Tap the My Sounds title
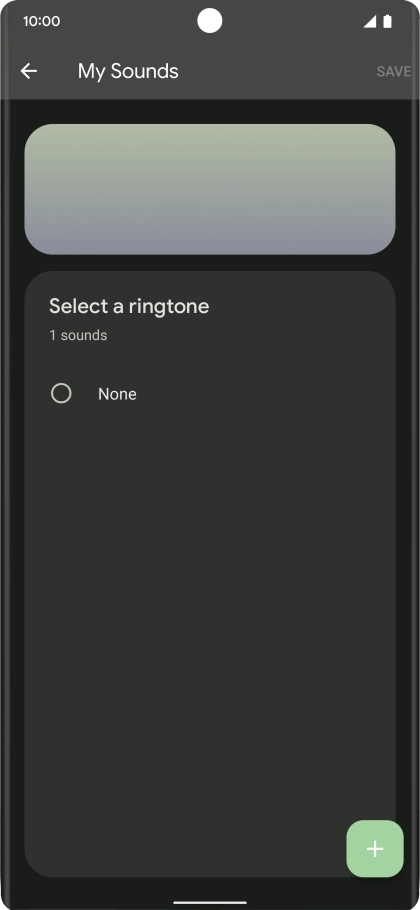Viewport: 420px width, 910px height. point(128,71)
